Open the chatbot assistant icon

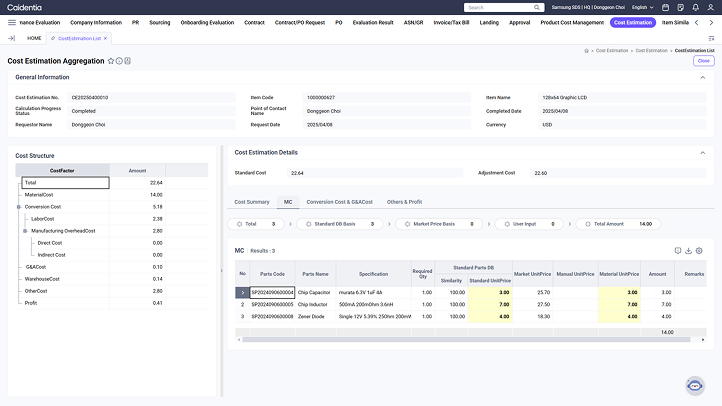point(695,386)
